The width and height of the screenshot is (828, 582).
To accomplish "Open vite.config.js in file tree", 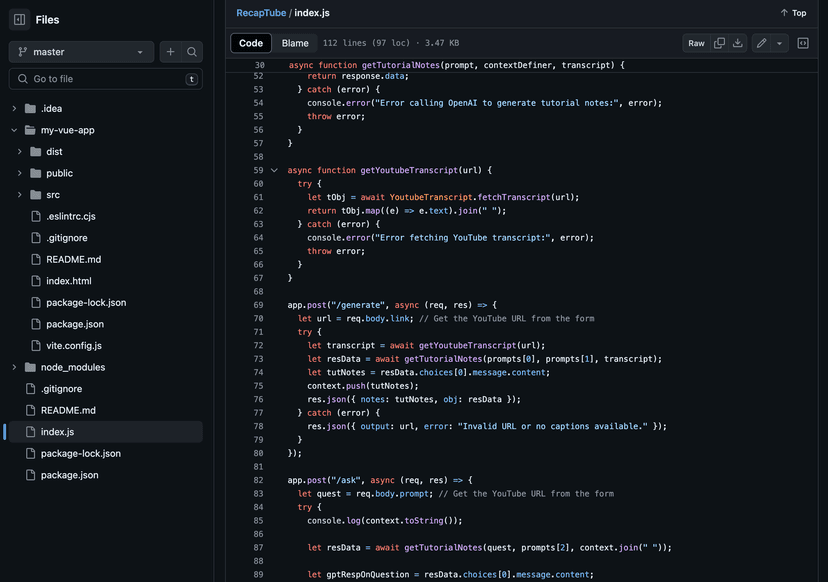I will pos(73,345).
